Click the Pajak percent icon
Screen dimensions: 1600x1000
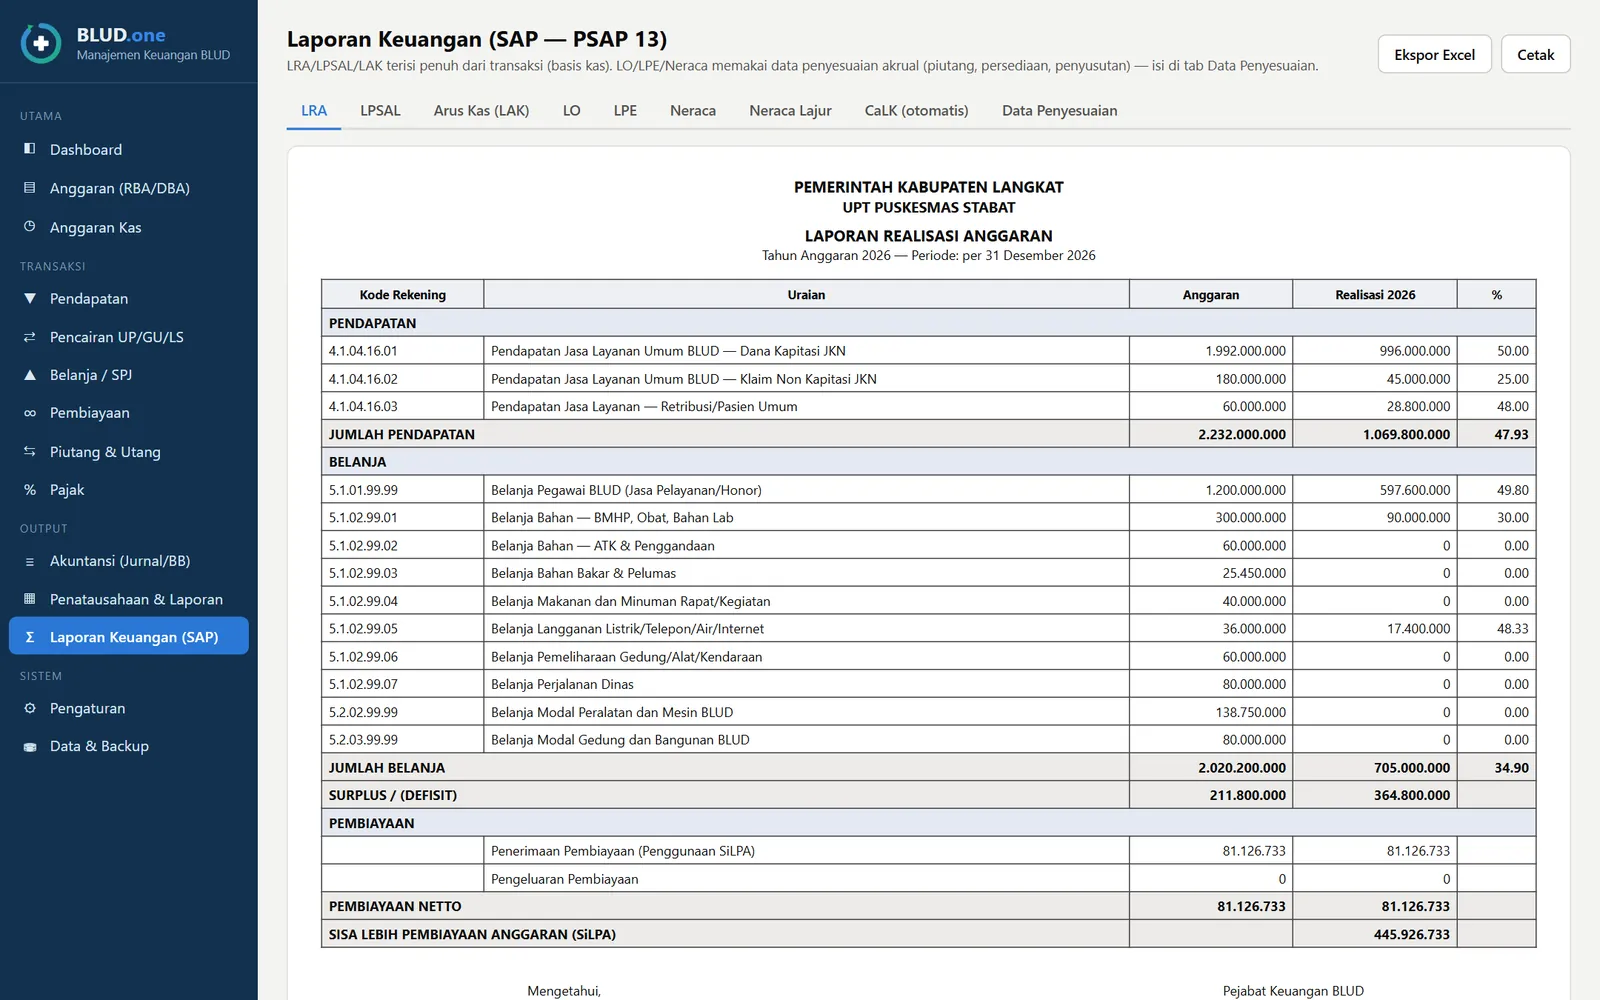[x=30, y=490]
